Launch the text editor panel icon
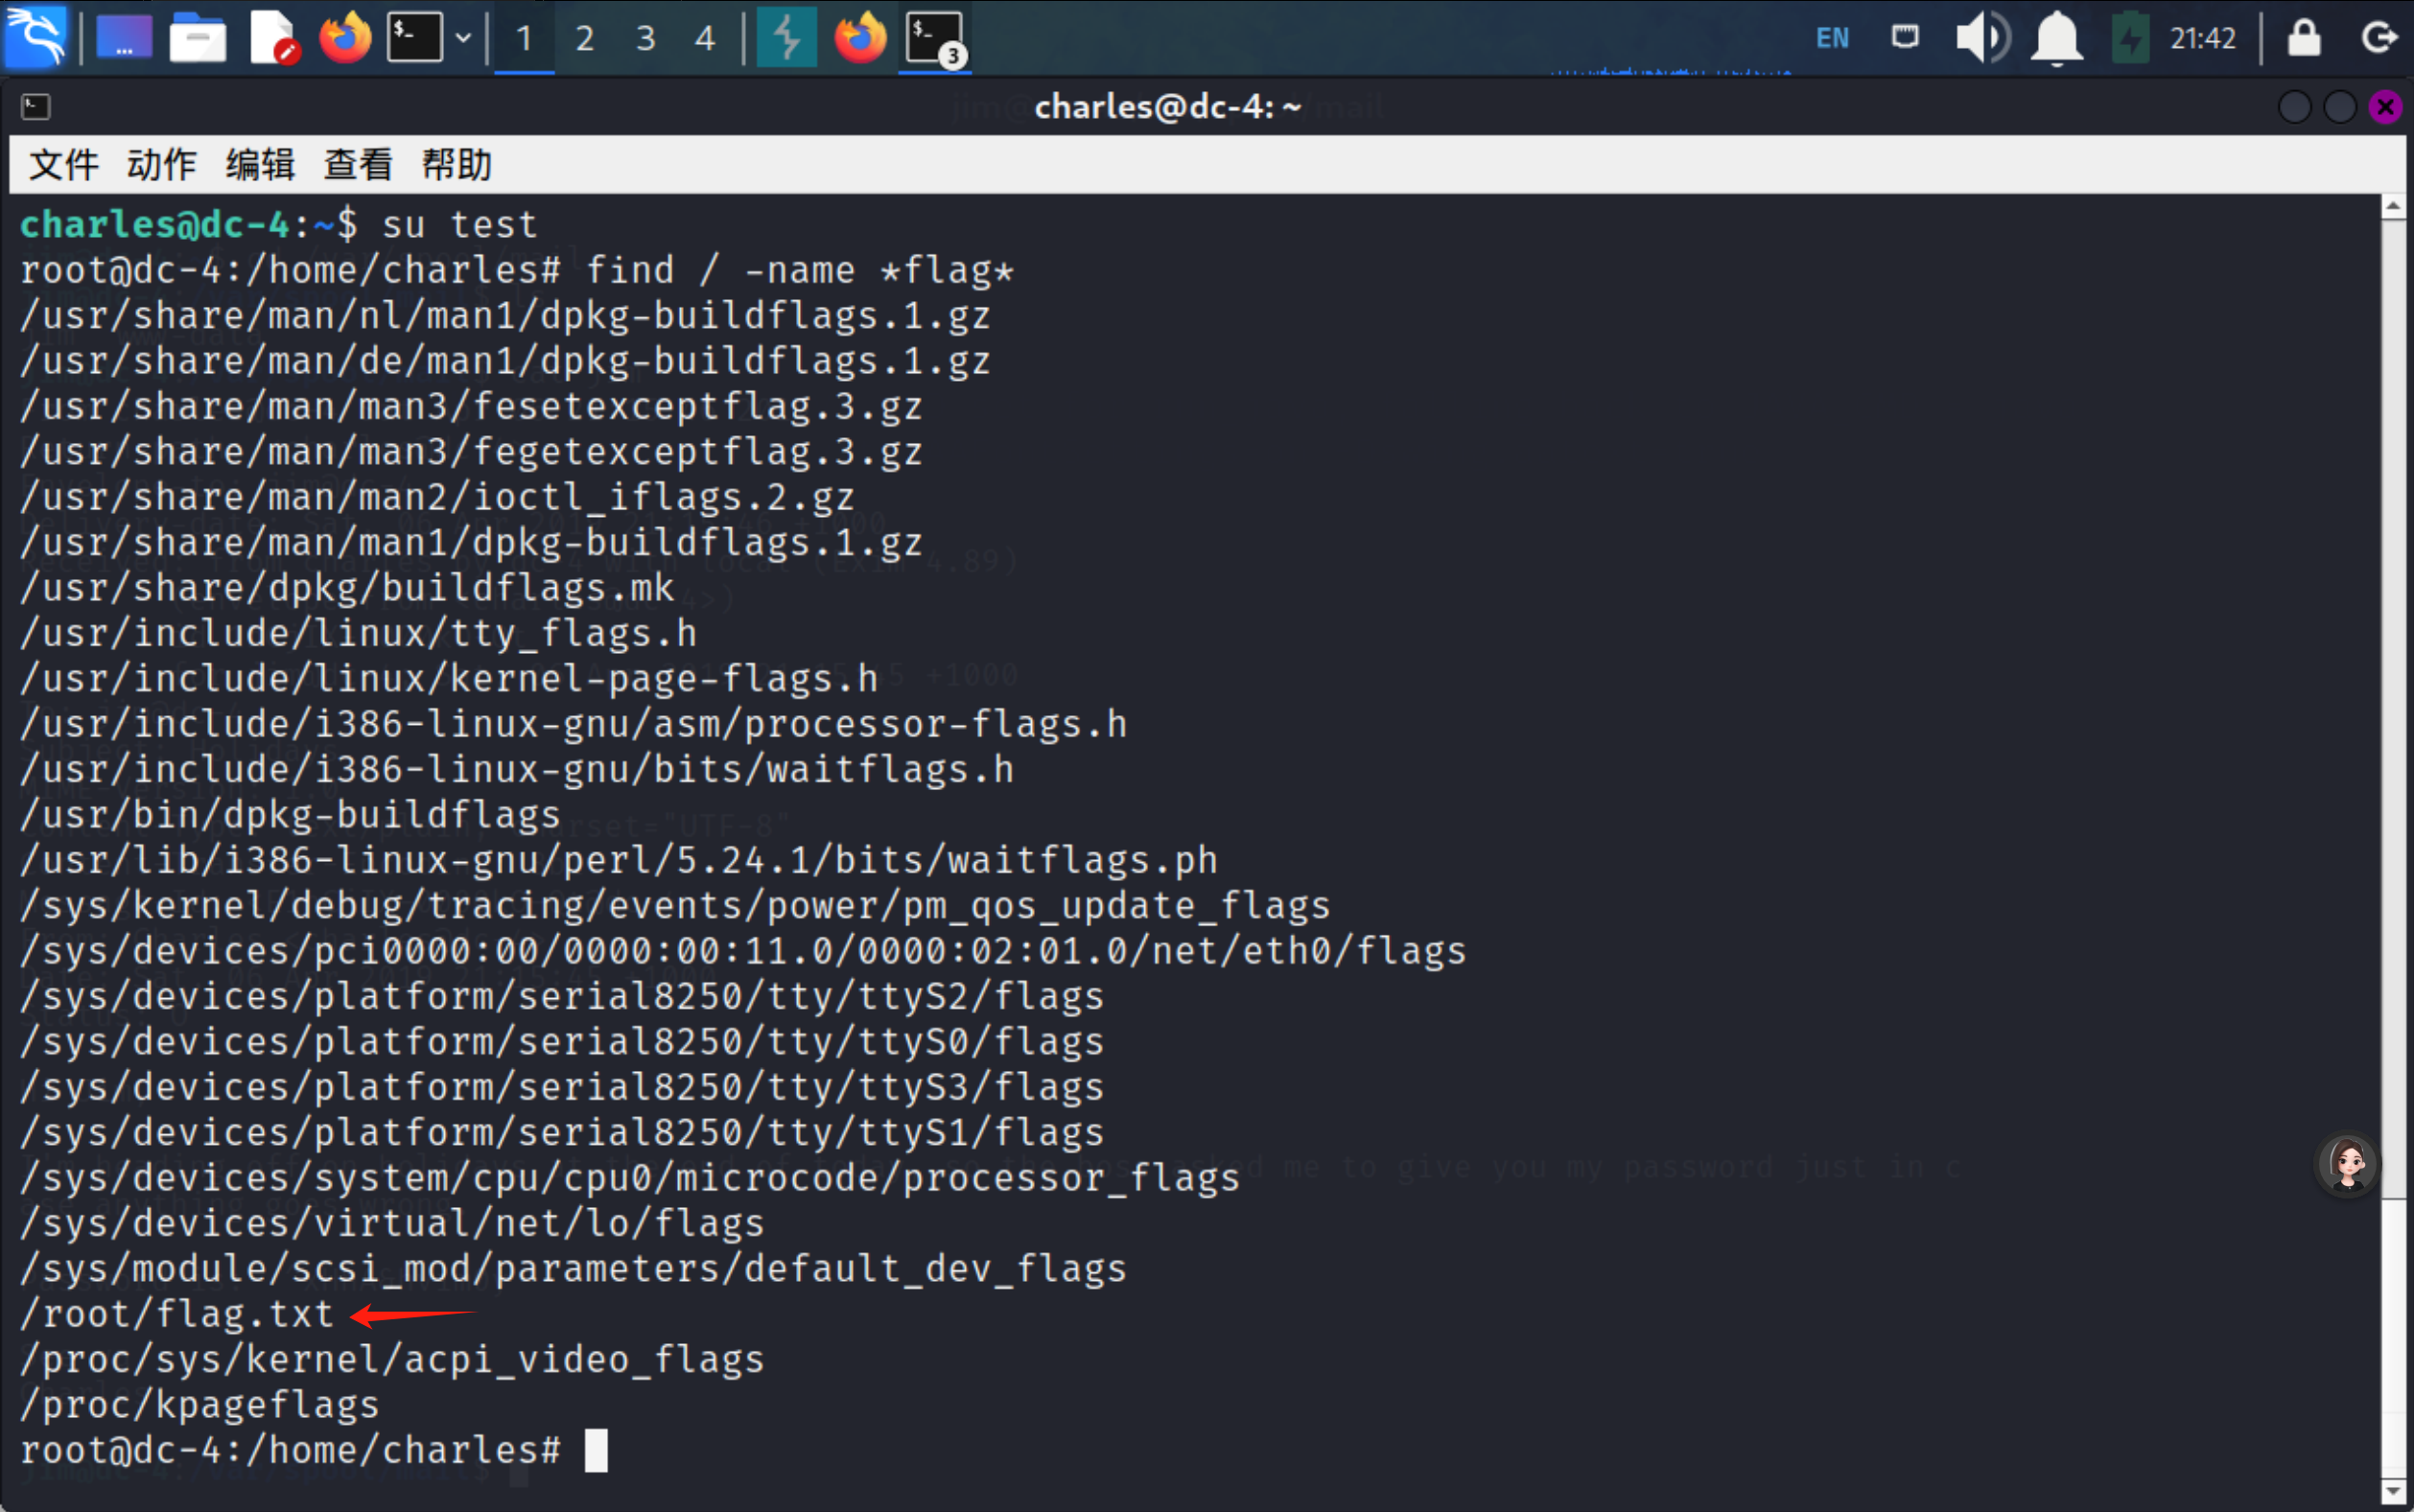 coord(272,38)
